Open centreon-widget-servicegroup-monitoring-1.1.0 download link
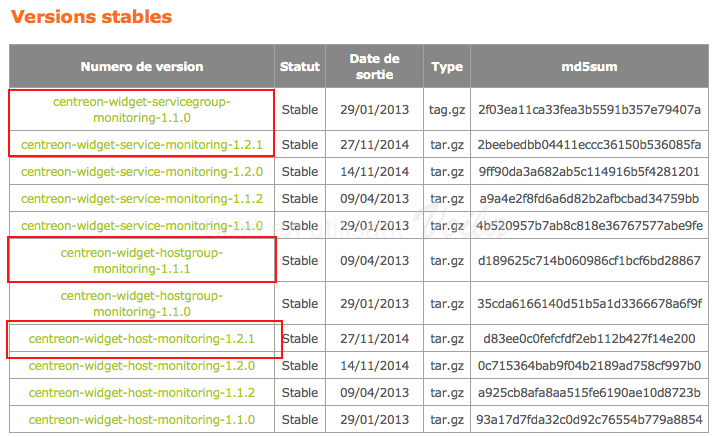The width and height of the screenshot is (714, 437). click(x=142, y=110)
